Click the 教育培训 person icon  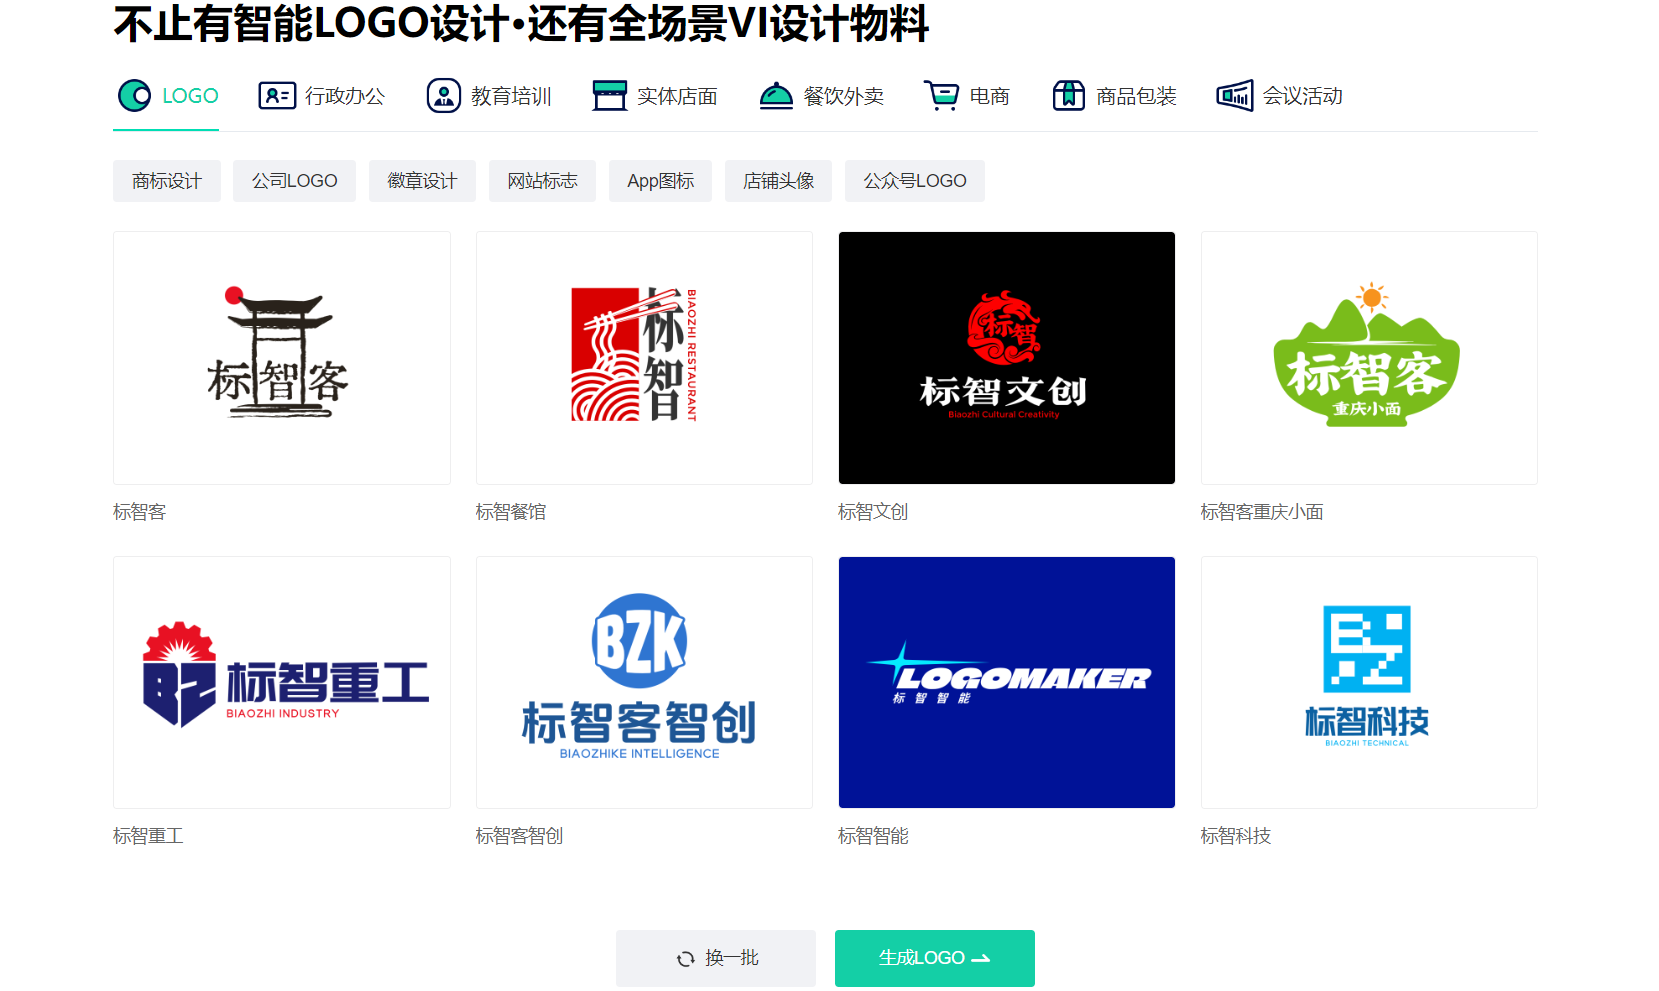tap(444, 96)
